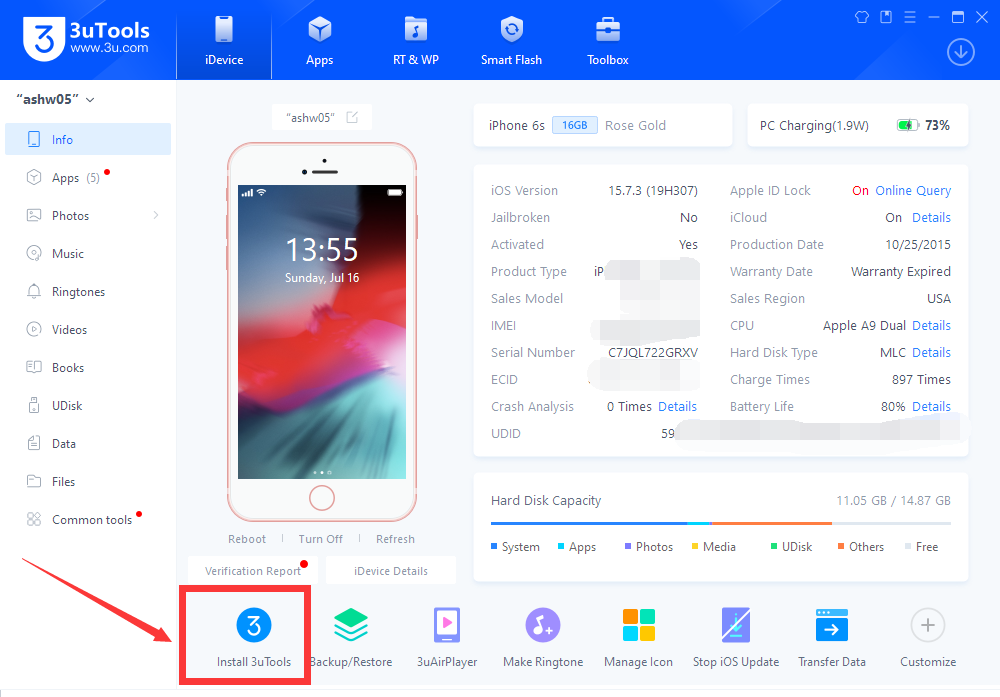Open Crash Analysis Details link

pyautogui.click(x=677, y=407)
